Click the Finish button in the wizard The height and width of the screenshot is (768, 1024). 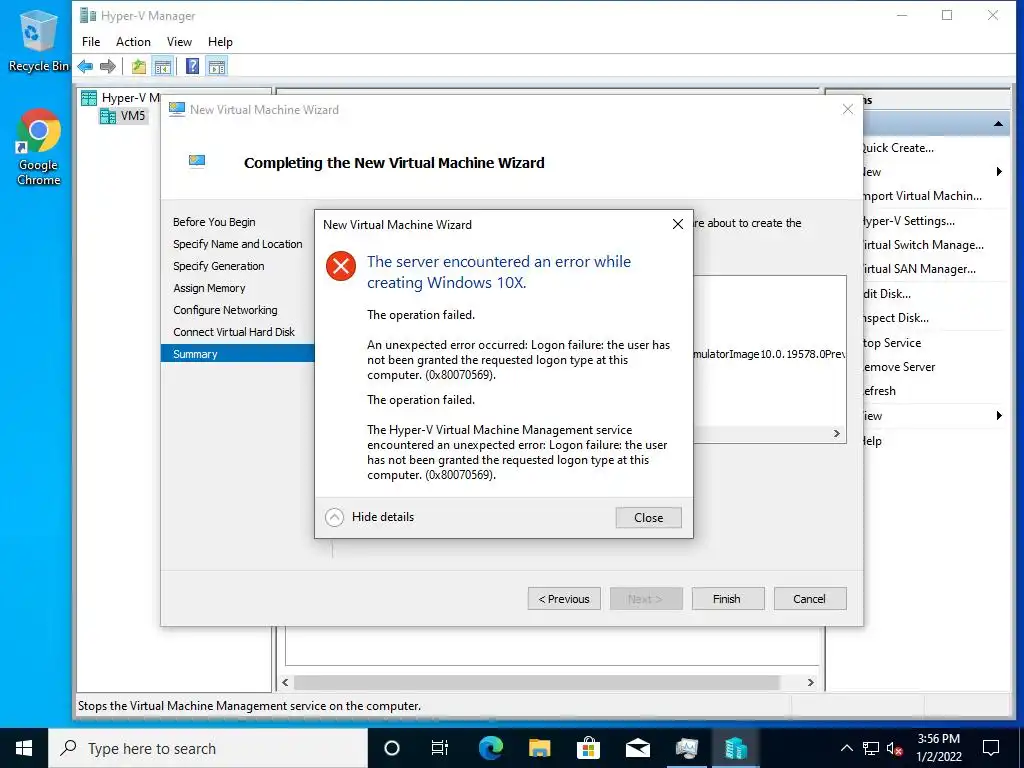pos(727,599)
